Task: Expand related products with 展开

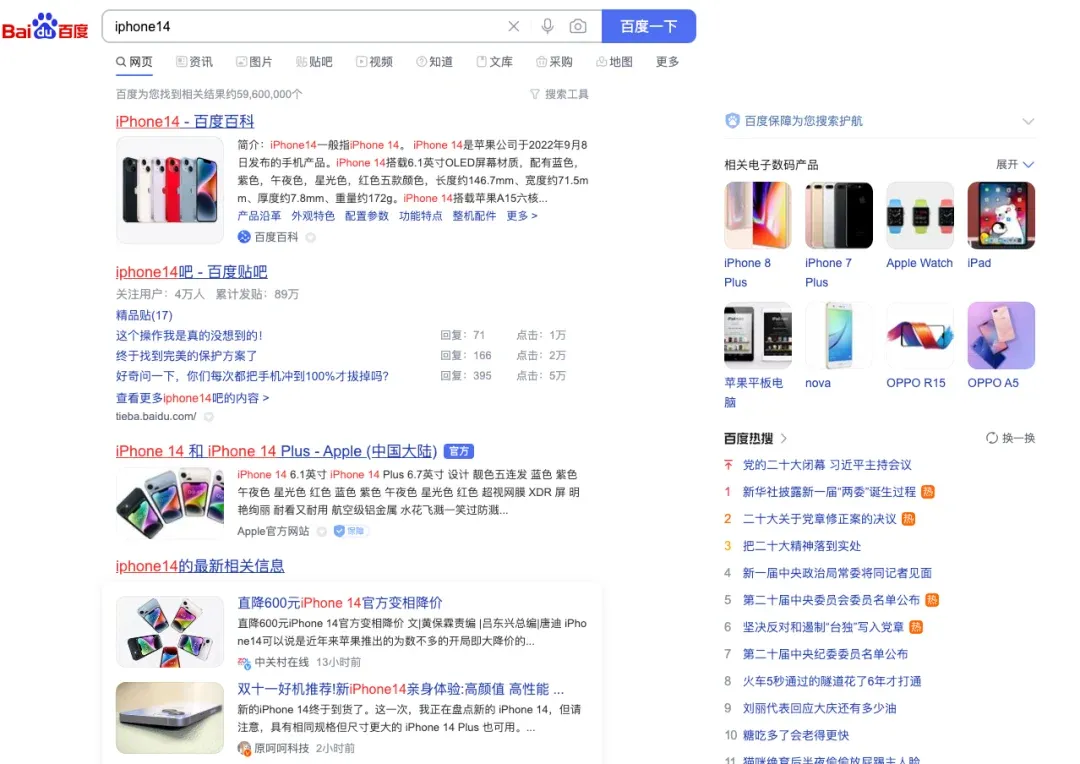Action: (1015, 165)
